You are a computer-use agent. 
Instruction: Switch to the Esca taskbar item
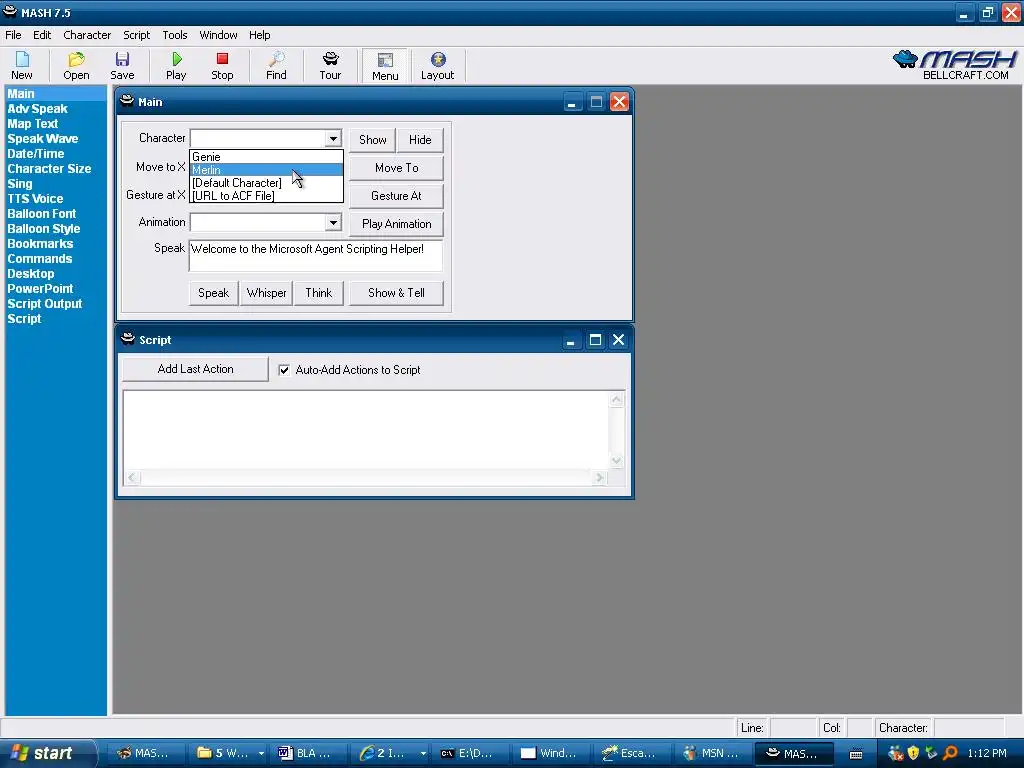coord(631,753)
